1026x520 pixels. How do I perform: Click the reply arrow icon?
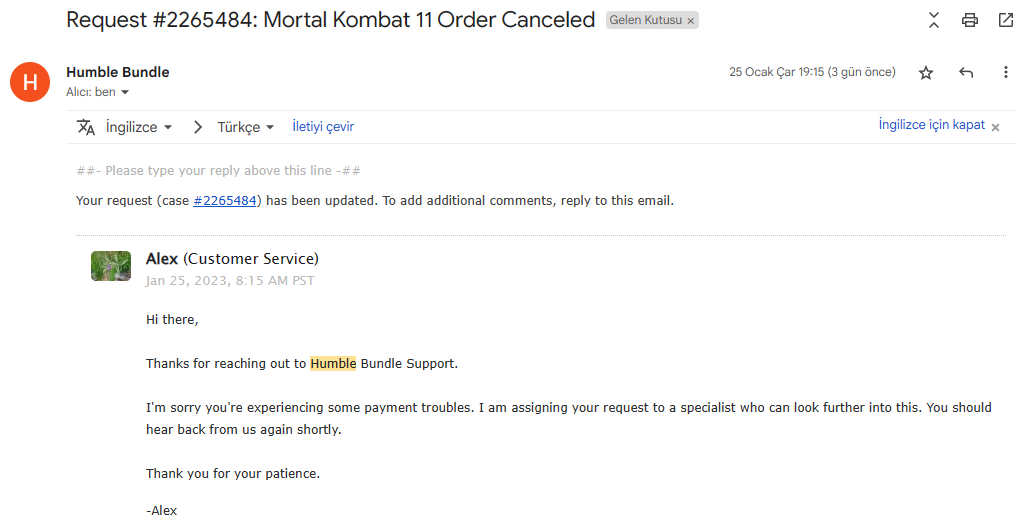tap(966, 73)
